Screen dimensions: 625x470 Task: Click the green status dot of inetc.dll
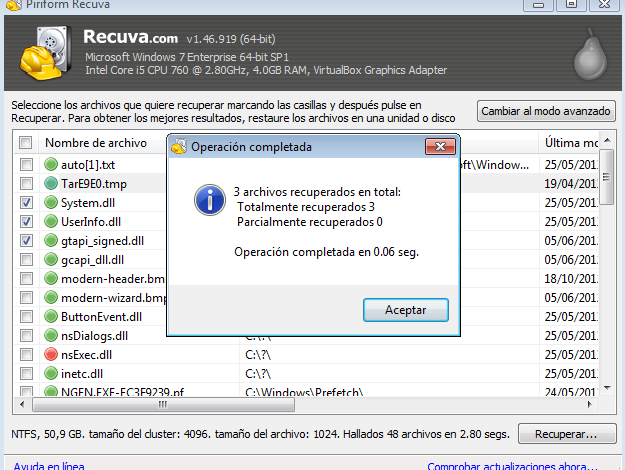pyautogui.click(x=51, y=374)
